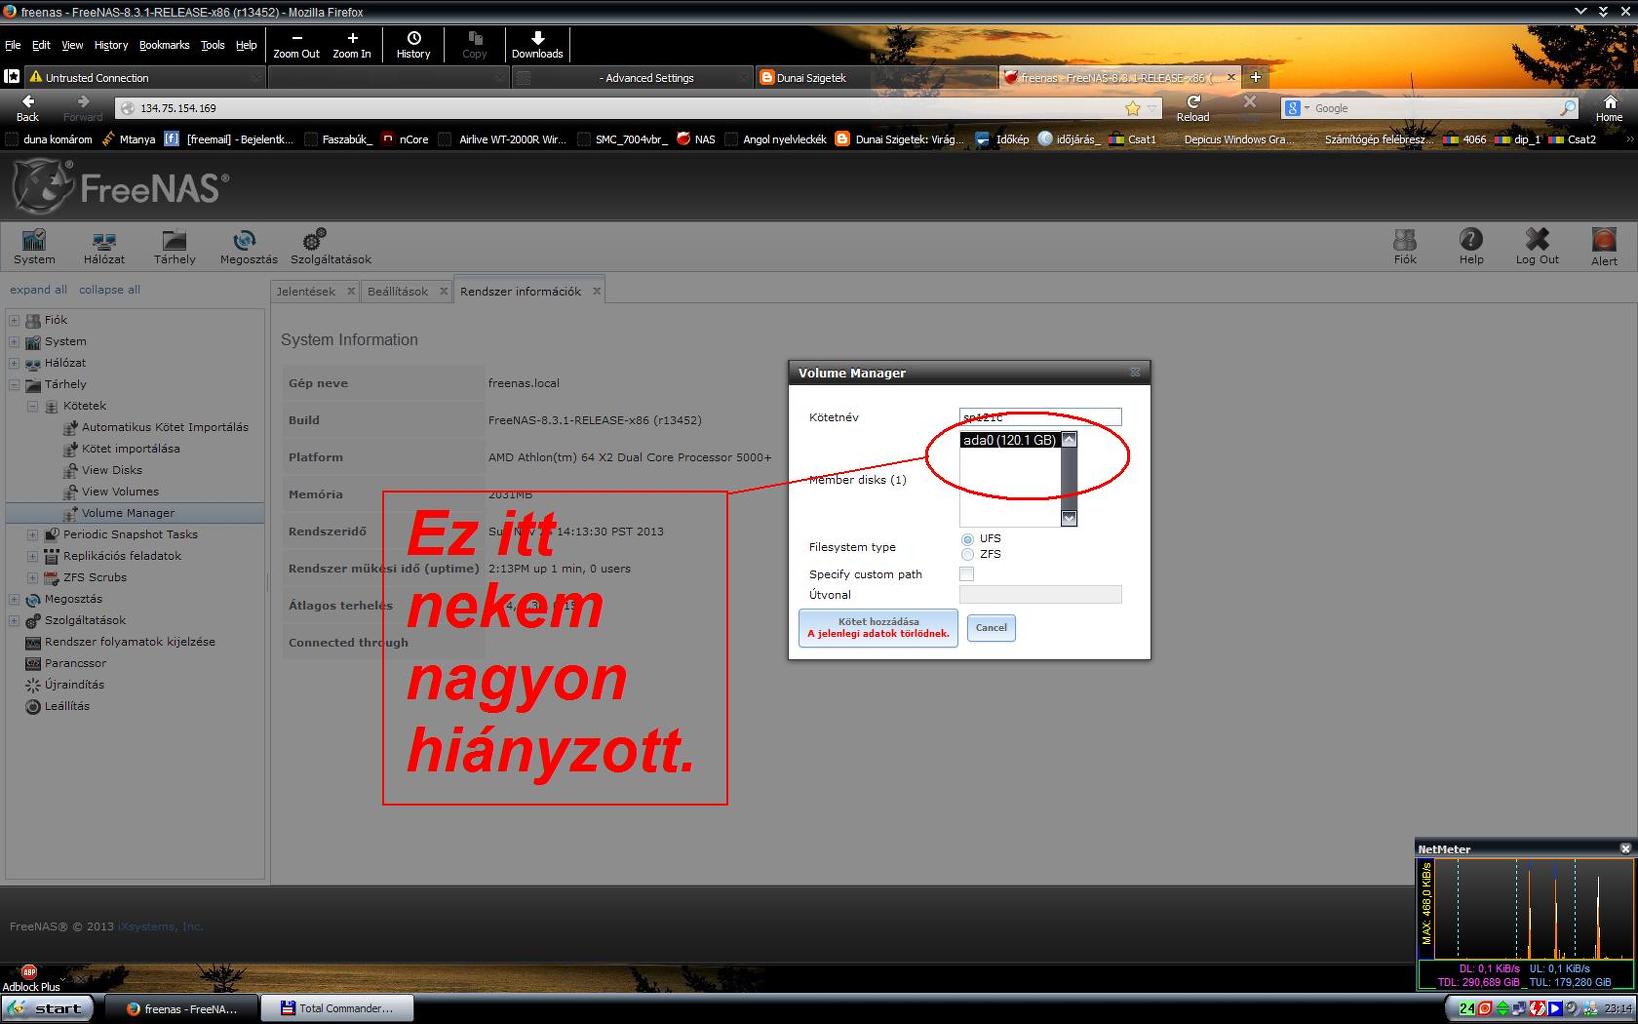Expand the ZFS Scrubs node
Image resolution: width=1638 pixels, height=1024 pixels.
point(33,578)
